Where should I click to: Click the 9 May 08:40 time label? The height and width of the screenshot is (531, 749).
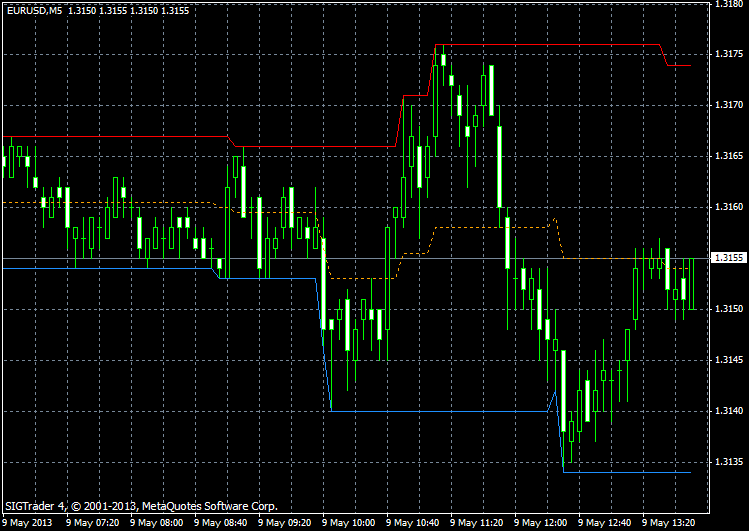coord(221,523)
